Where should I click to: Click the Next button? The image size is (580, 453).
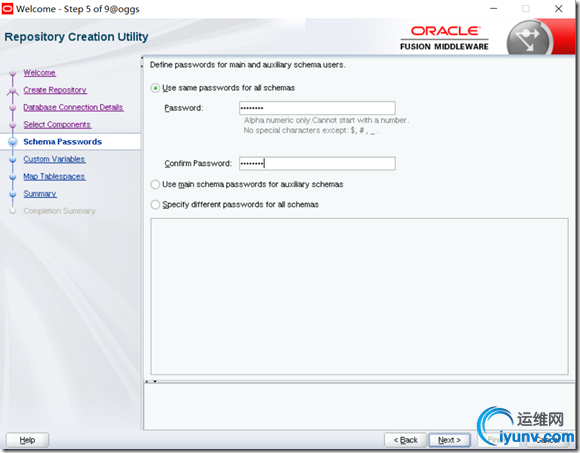[x=449, y=440]
